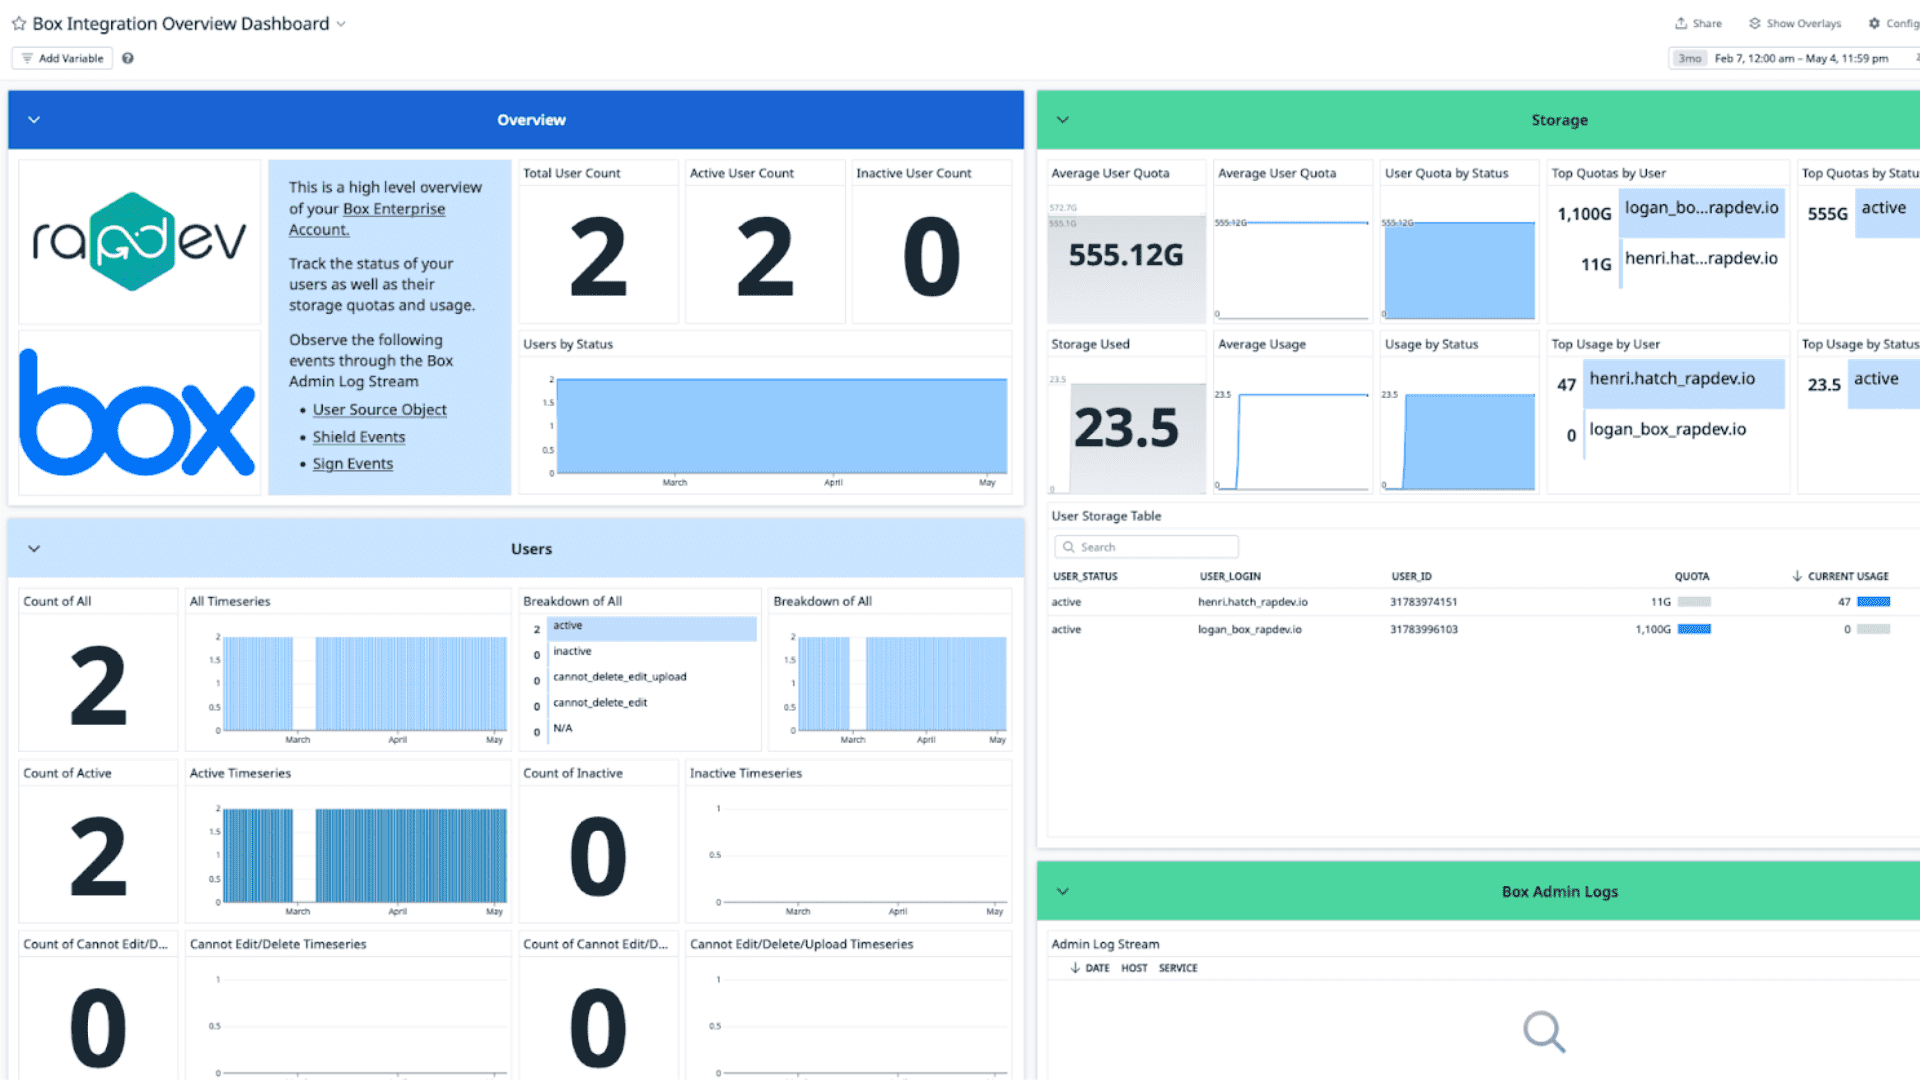Sort table by USER_STATUS column

1085,576
